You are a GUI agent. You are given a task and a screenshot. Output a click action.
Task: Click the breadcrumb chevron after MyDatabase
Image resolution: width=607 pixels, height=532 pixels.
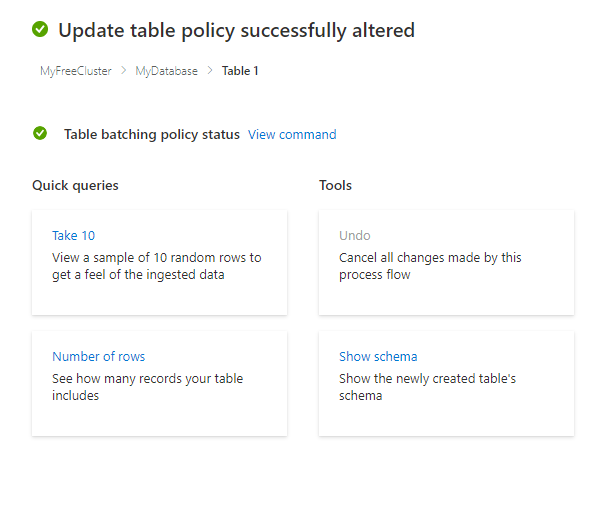click(210, 71)
